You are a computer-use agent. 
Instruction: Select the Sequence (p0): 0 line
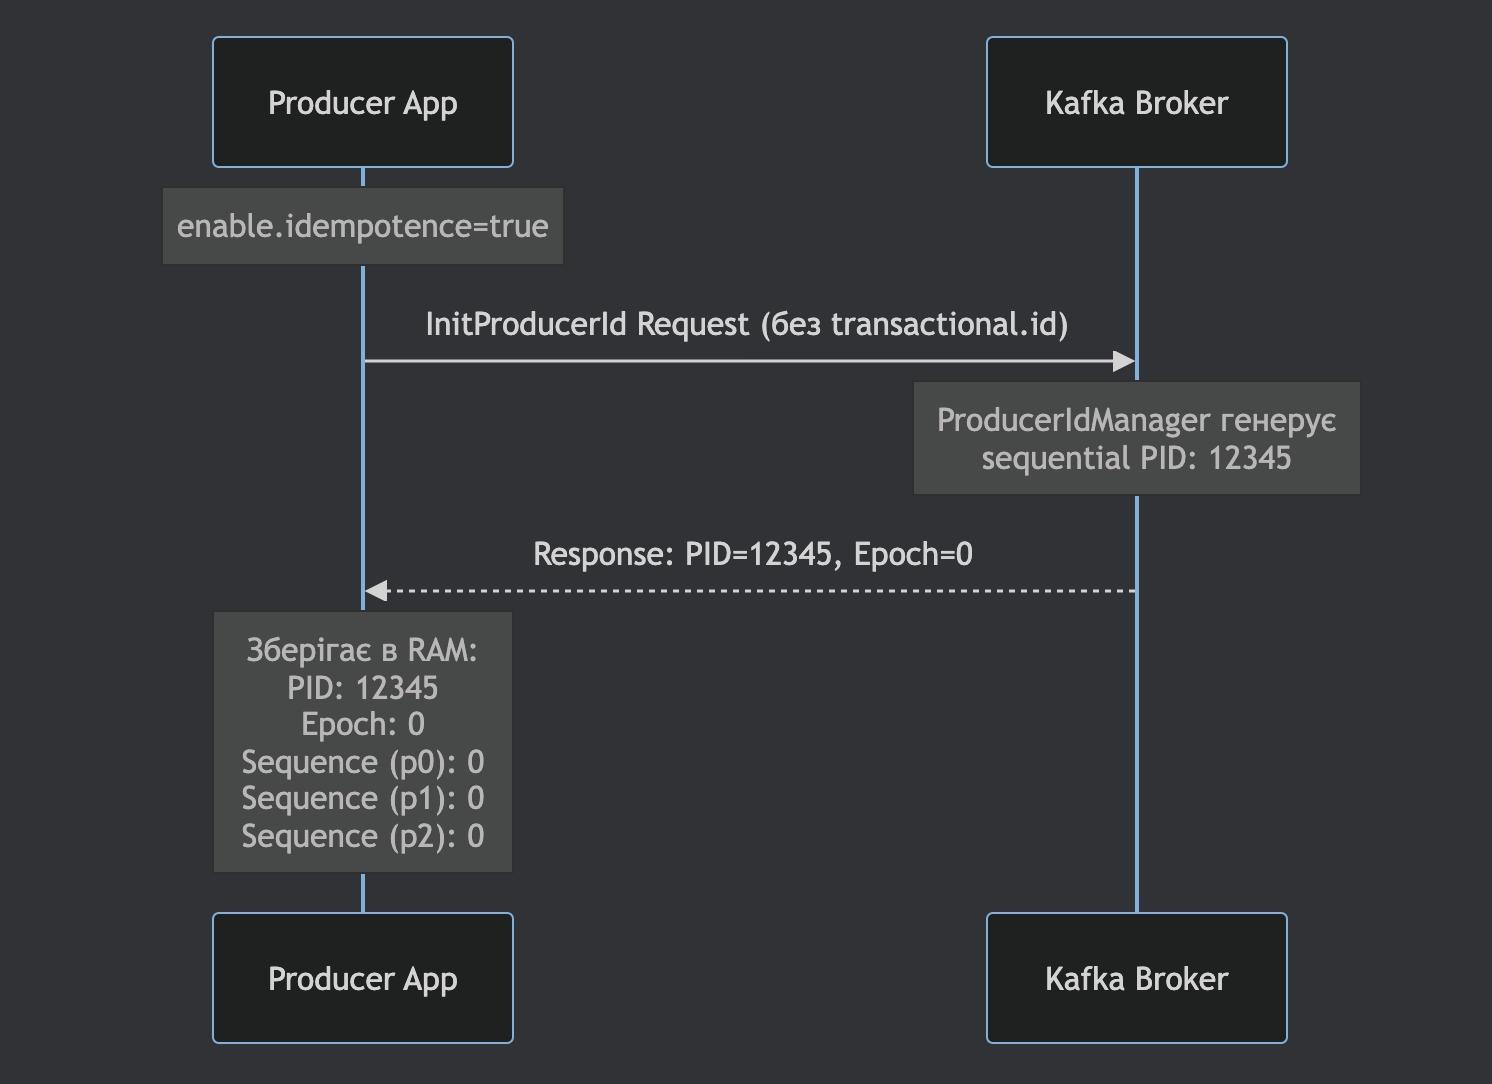click(x=362, y=762)
